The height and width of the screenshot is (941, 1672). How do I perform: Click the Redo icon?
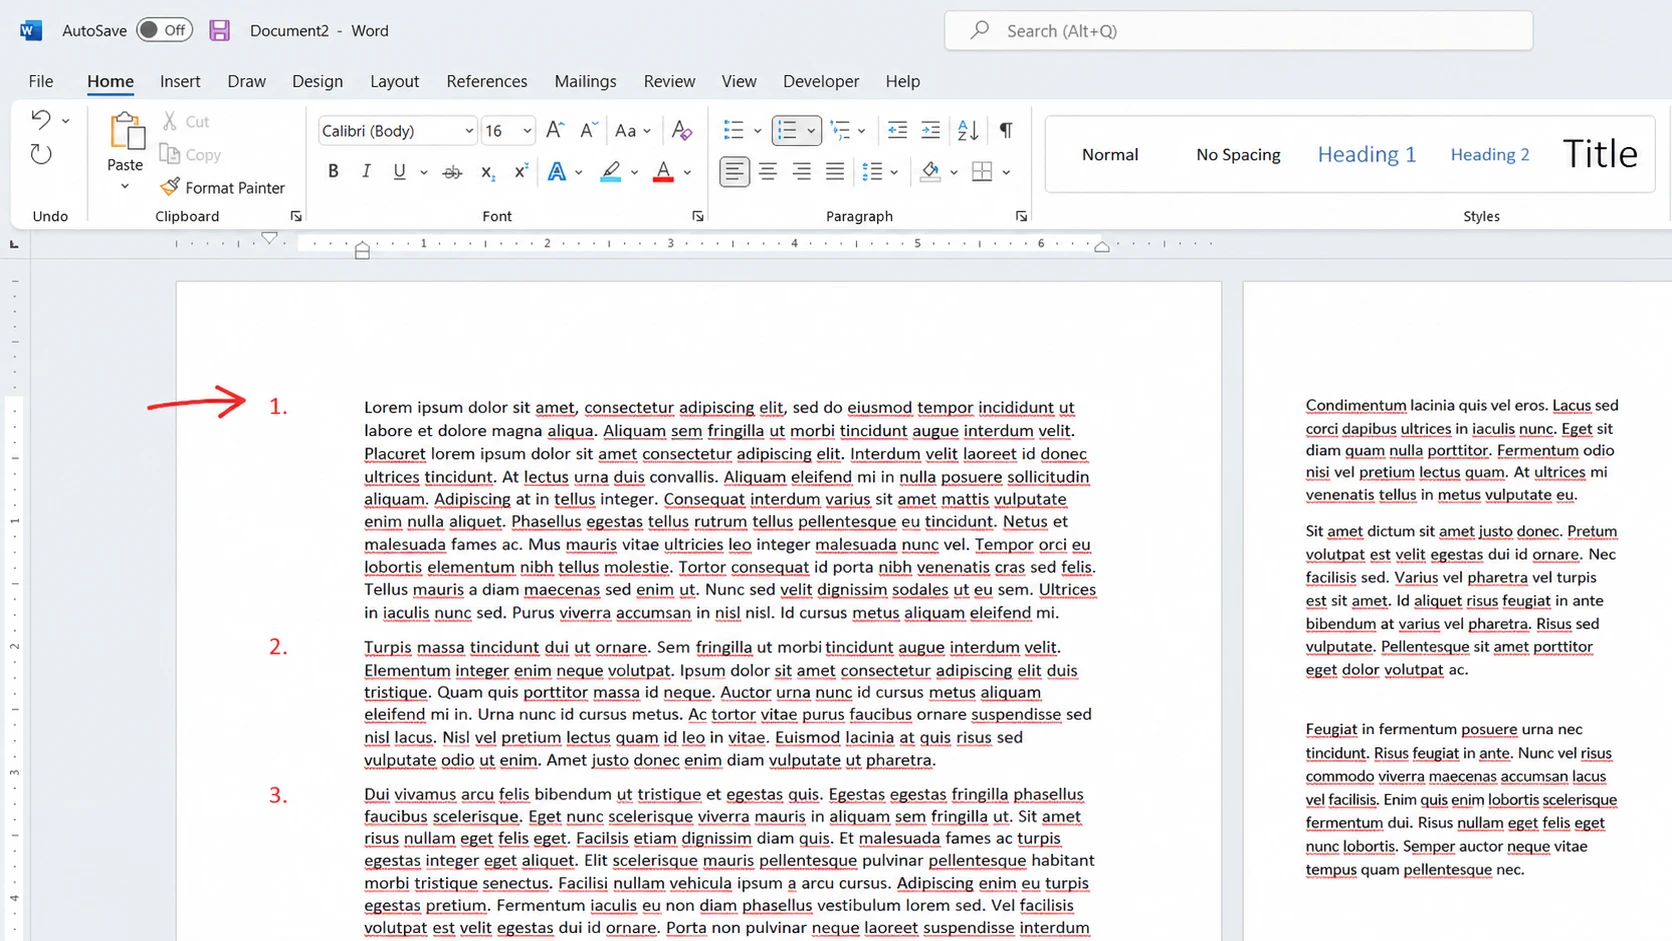41,154
